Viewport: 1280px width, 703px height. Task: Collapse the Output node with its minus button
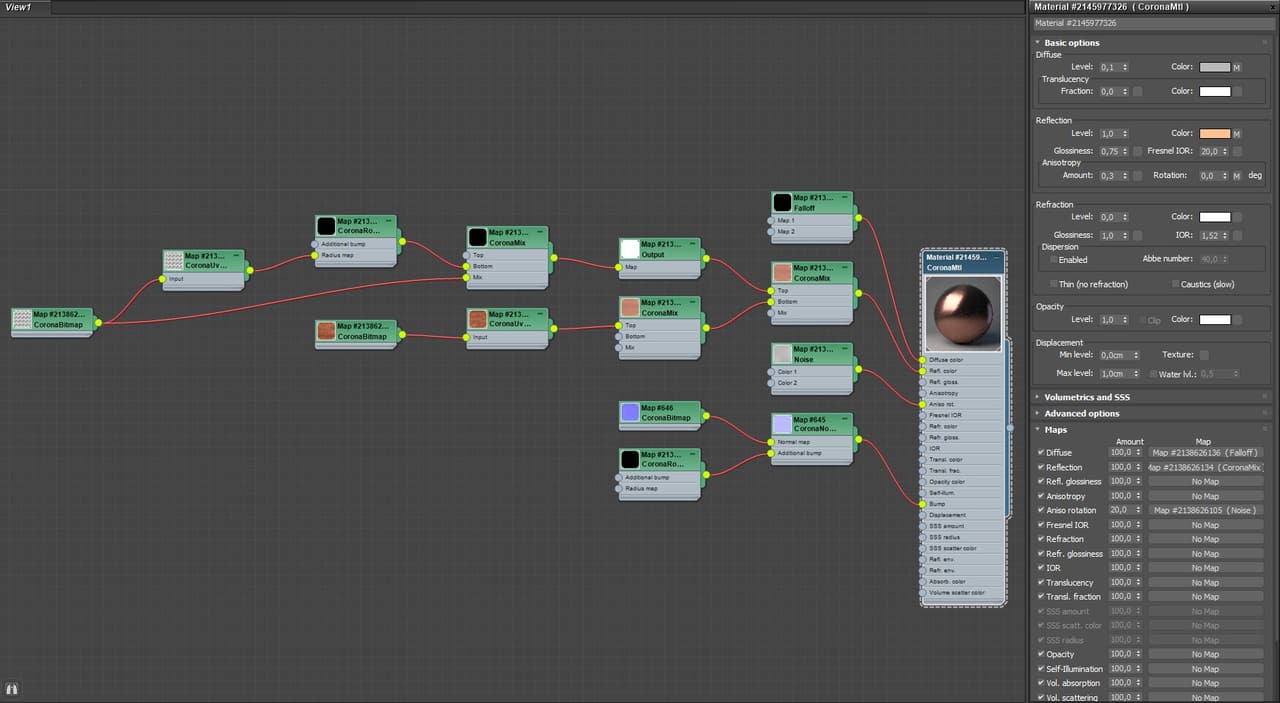click(693, 244)
